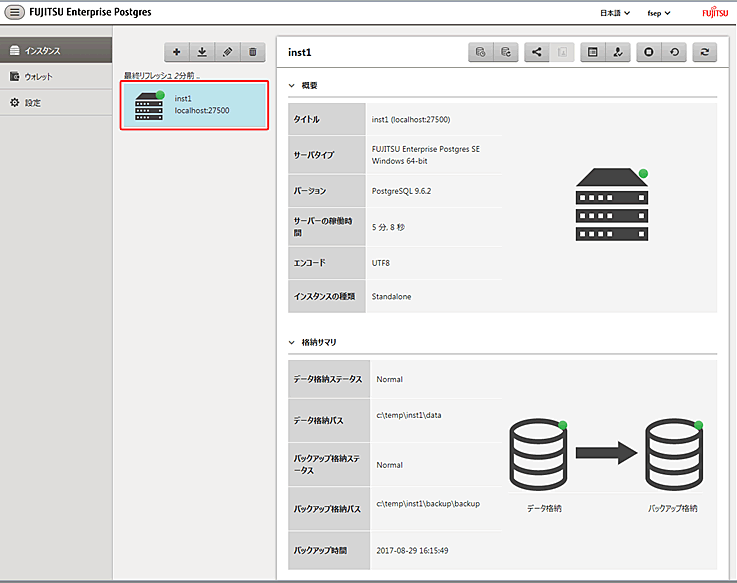Add a new instance with plus icon
737x583 pixels.
tap(177, 52)
